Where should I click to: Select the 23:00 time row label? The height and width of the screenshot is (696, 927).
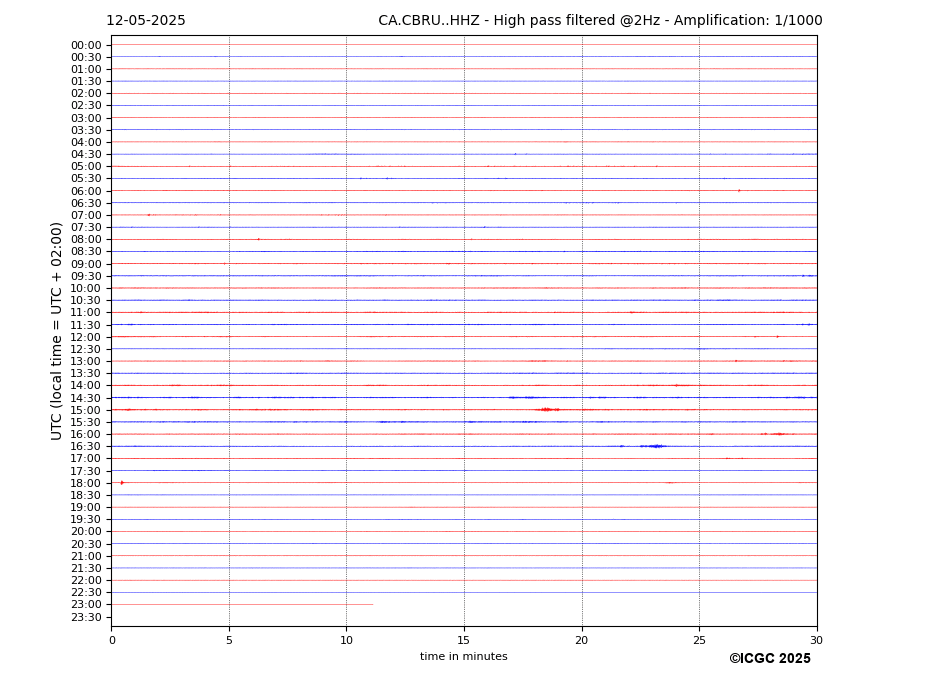tap(86, 605)
